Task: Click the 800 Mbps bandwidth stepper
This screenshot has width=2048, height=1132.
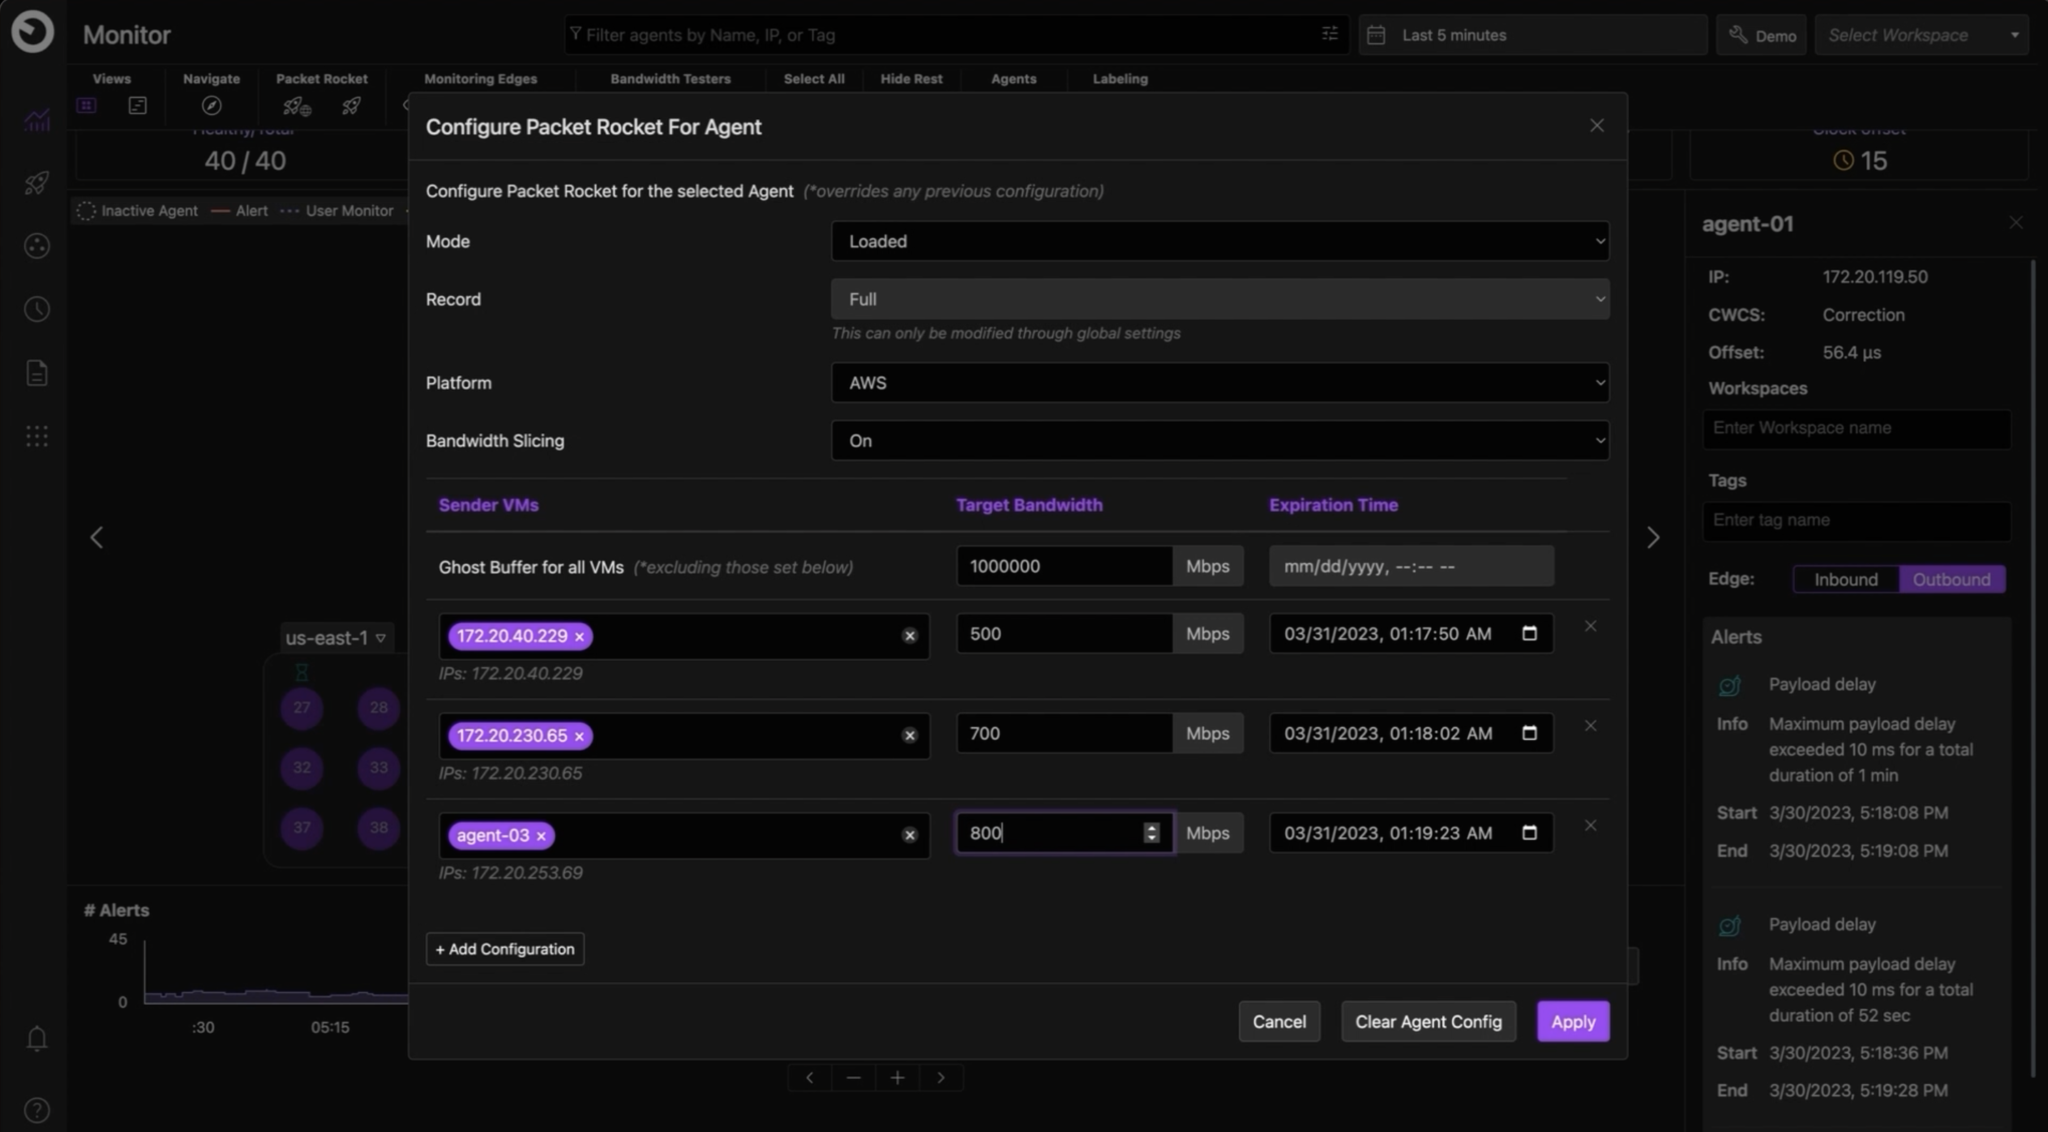Action: coord(1151,833)
